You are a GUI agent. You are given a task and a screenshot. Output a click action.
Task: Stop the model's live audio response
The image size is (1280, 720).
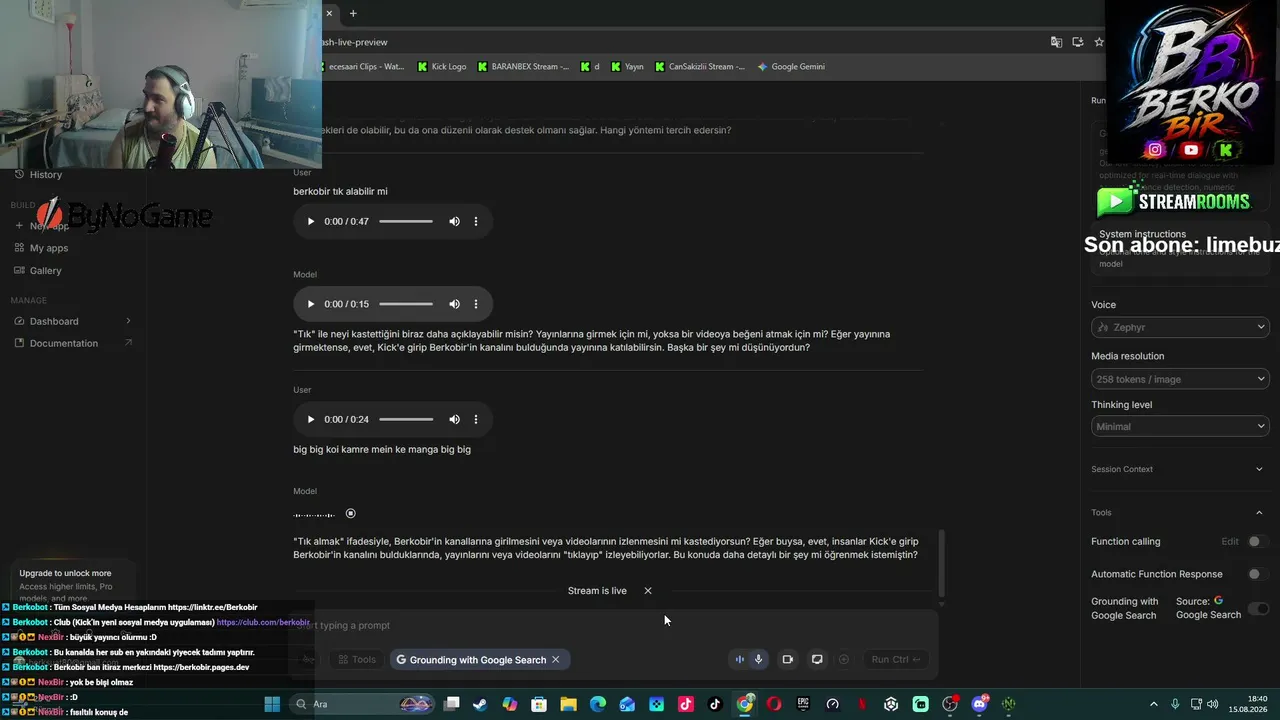tap(350, 514)
